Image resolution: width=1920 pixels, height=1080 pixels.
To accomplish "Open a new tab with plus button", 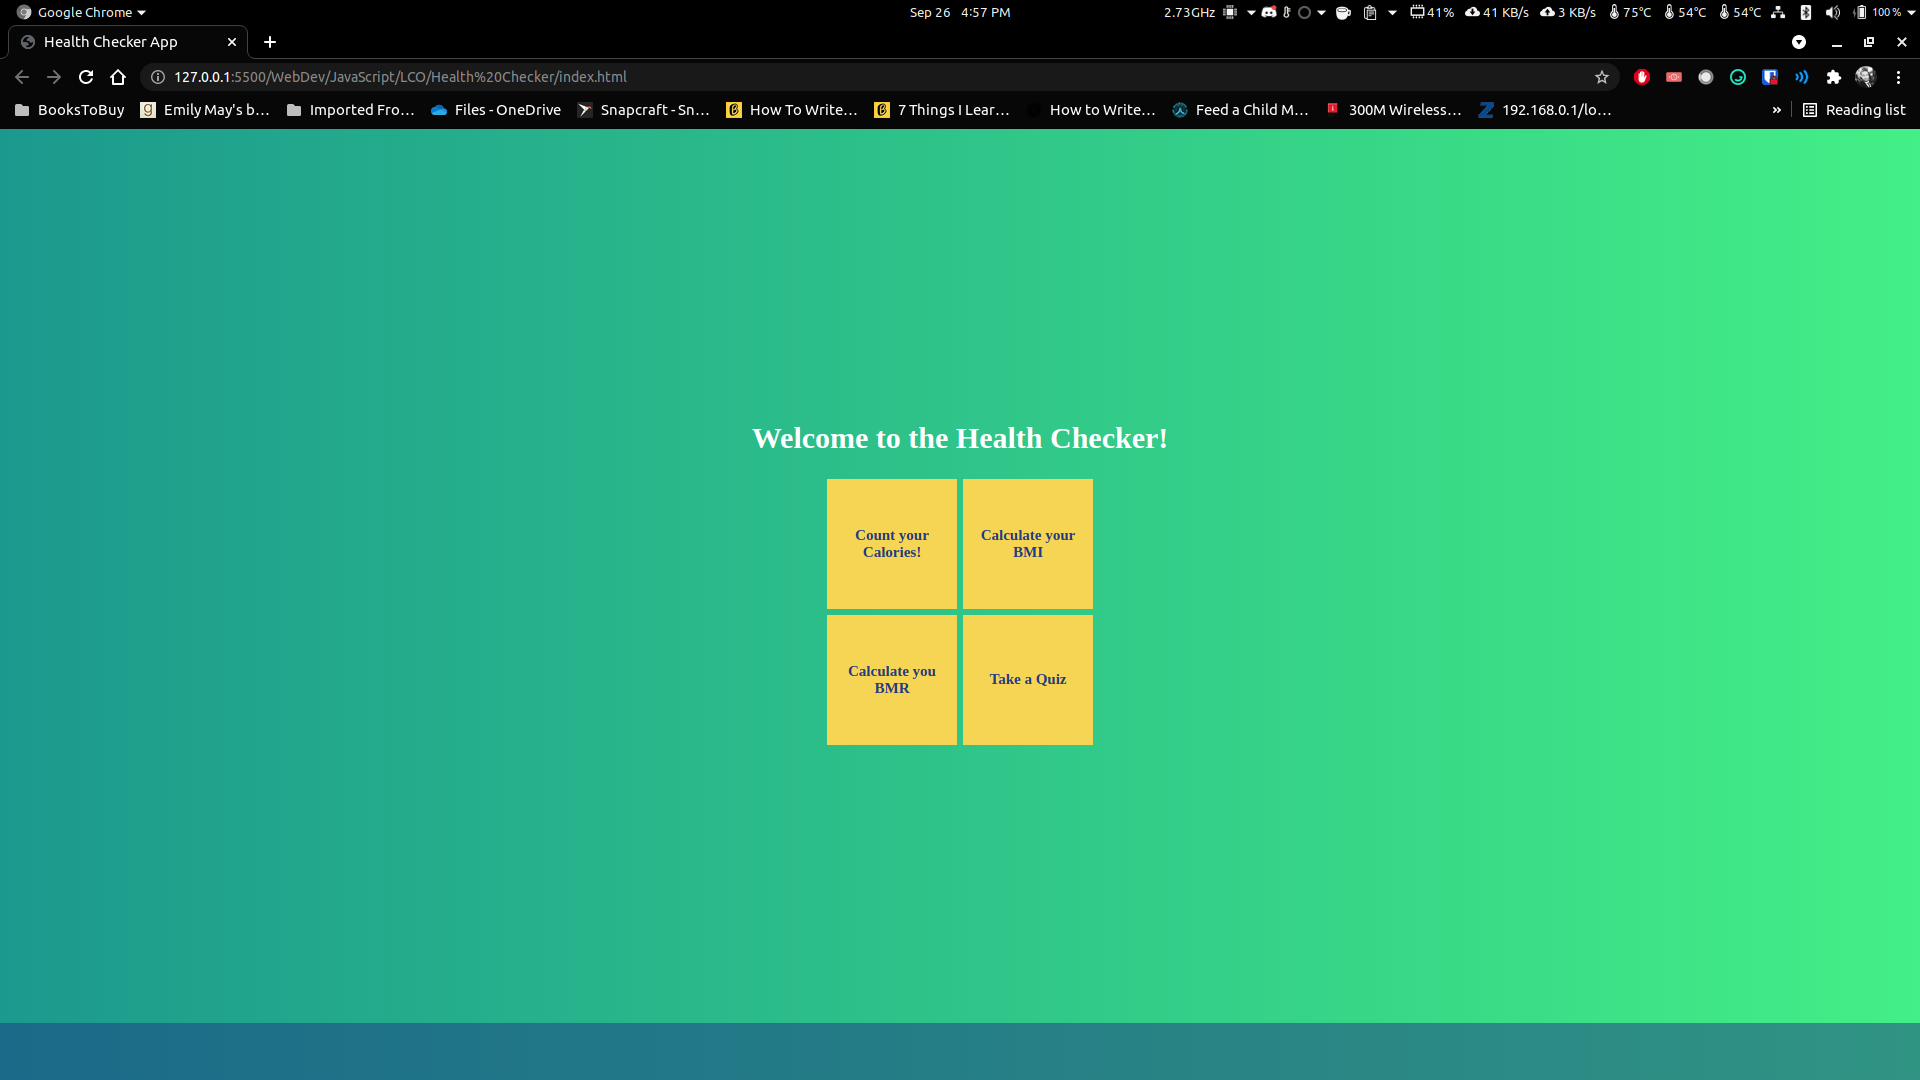I will (269, 42).
